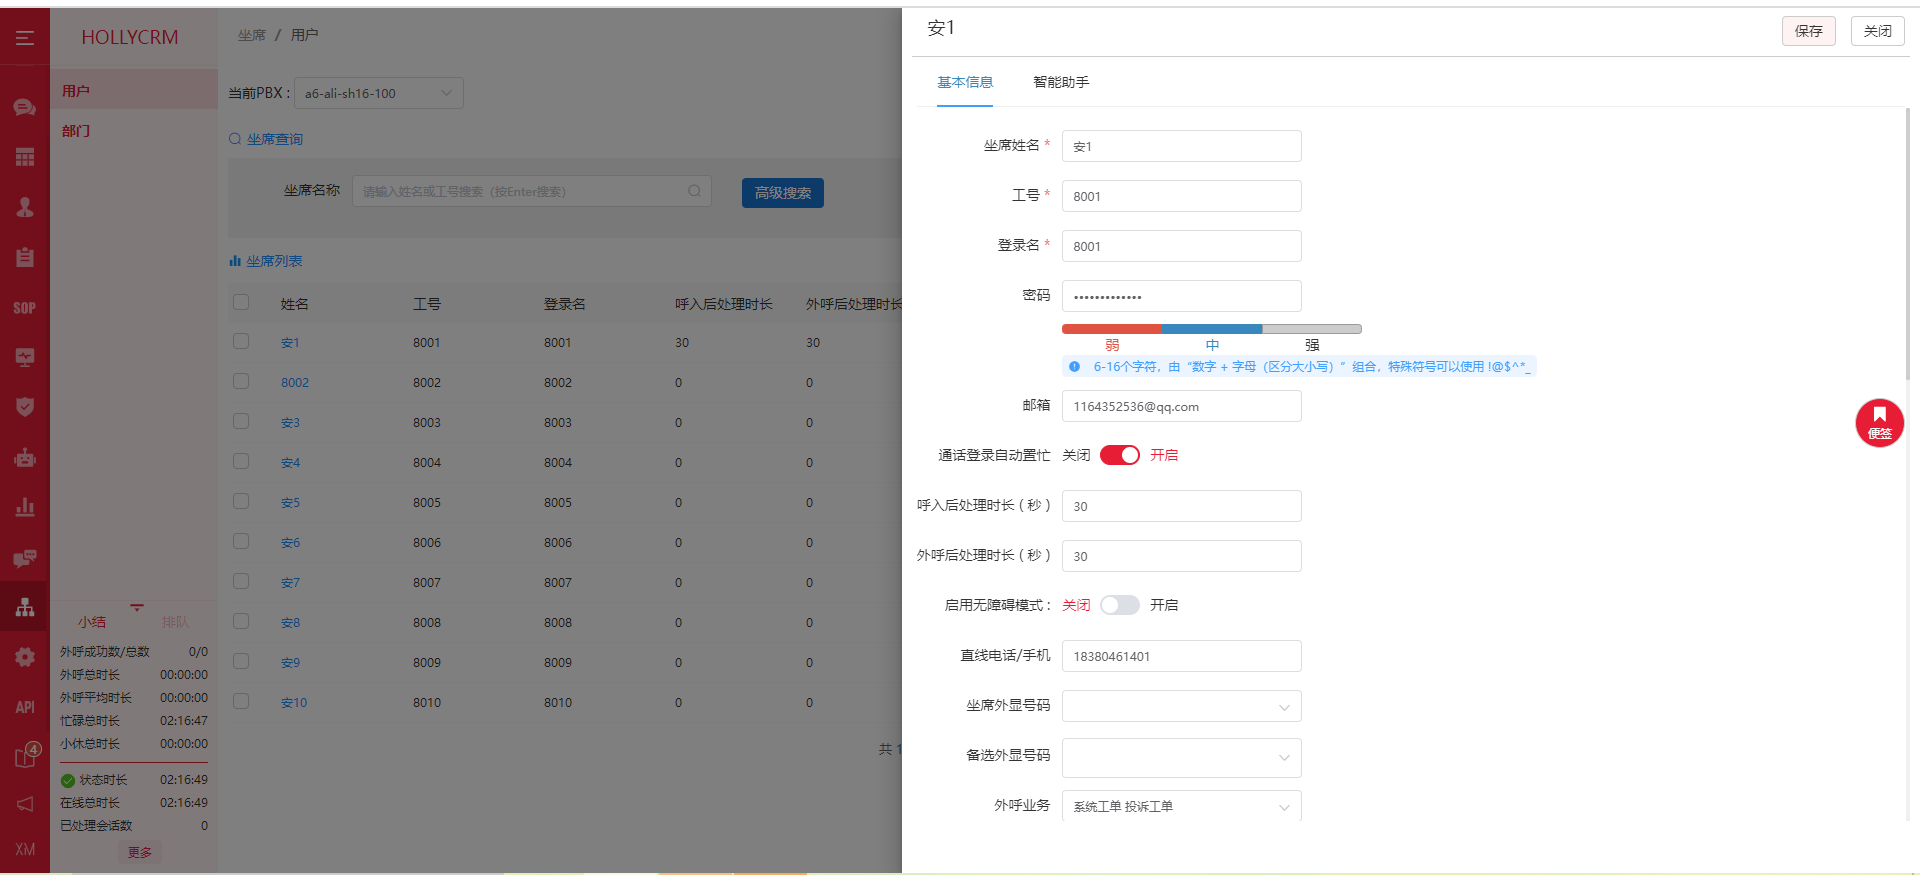Viewport: 1920px width, 875px height.
Task: Open the 当前PBX dropdown selector
Action: tap(378, 93)
